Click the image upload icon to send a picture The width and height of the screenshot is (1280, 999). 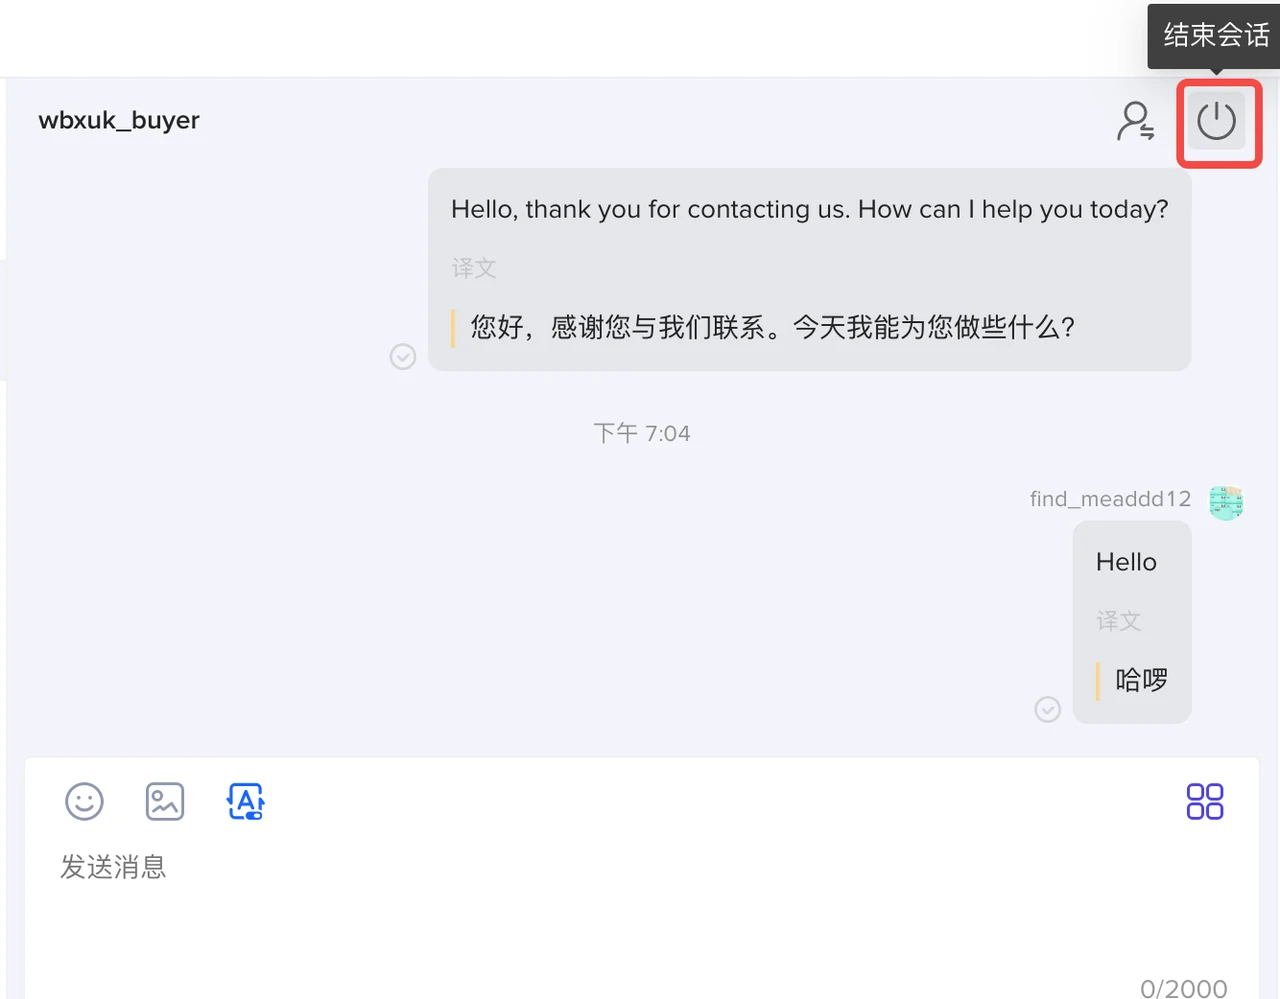[x=164, y=801]
